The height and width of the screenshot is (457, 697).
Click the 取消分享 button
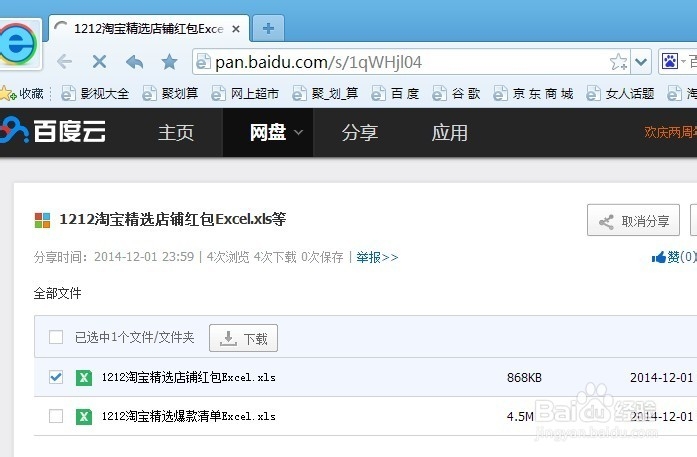(633, 220)
